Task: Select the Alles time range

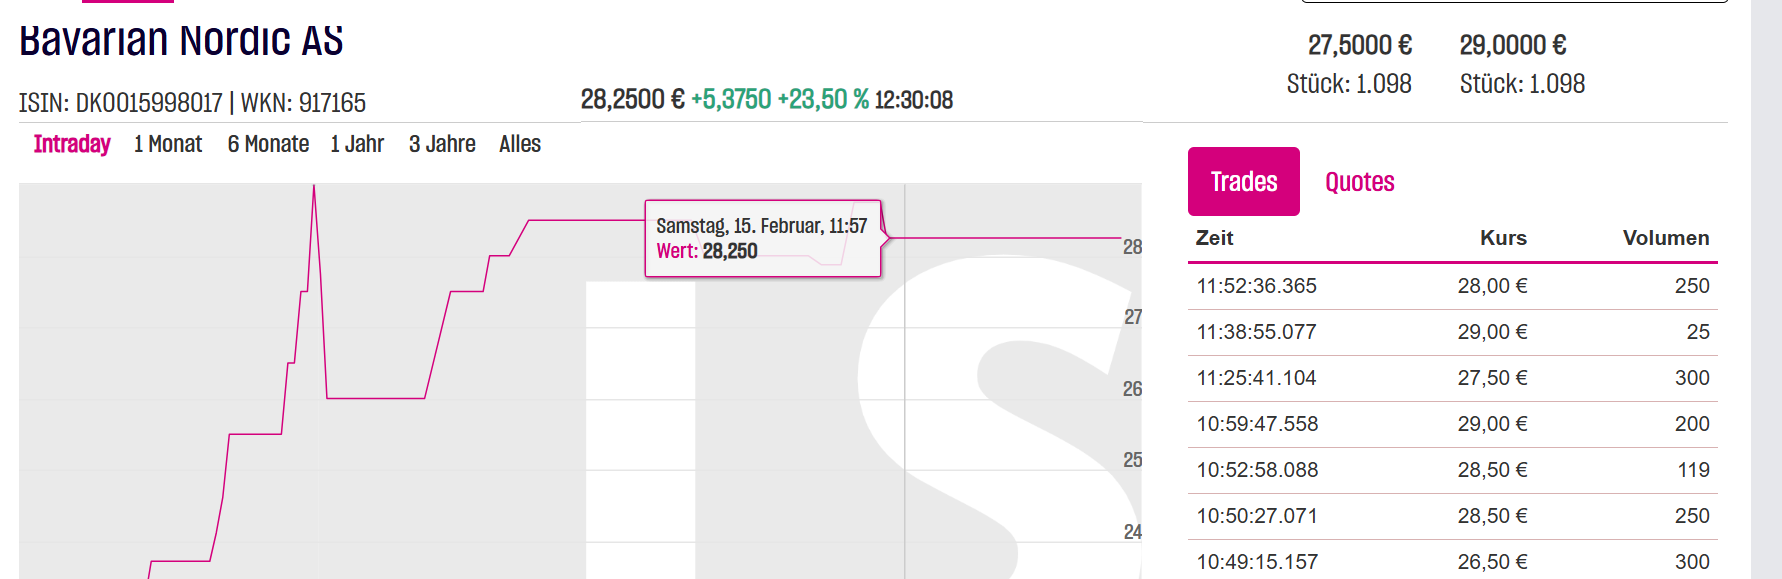Action: pyautogui.click(x=520, y=144)
